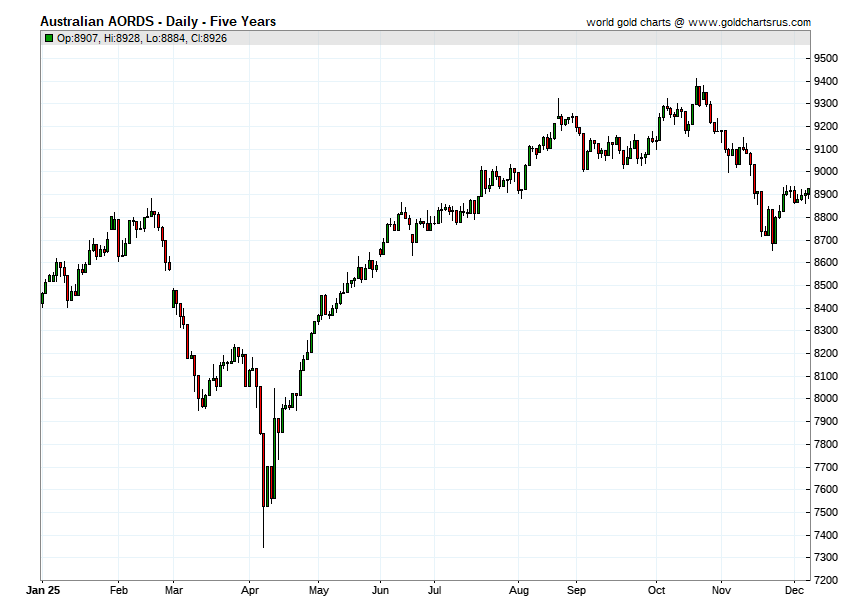850x616 pixels.
Task: Click the 7200 price axis label
Action: (826, 580)
